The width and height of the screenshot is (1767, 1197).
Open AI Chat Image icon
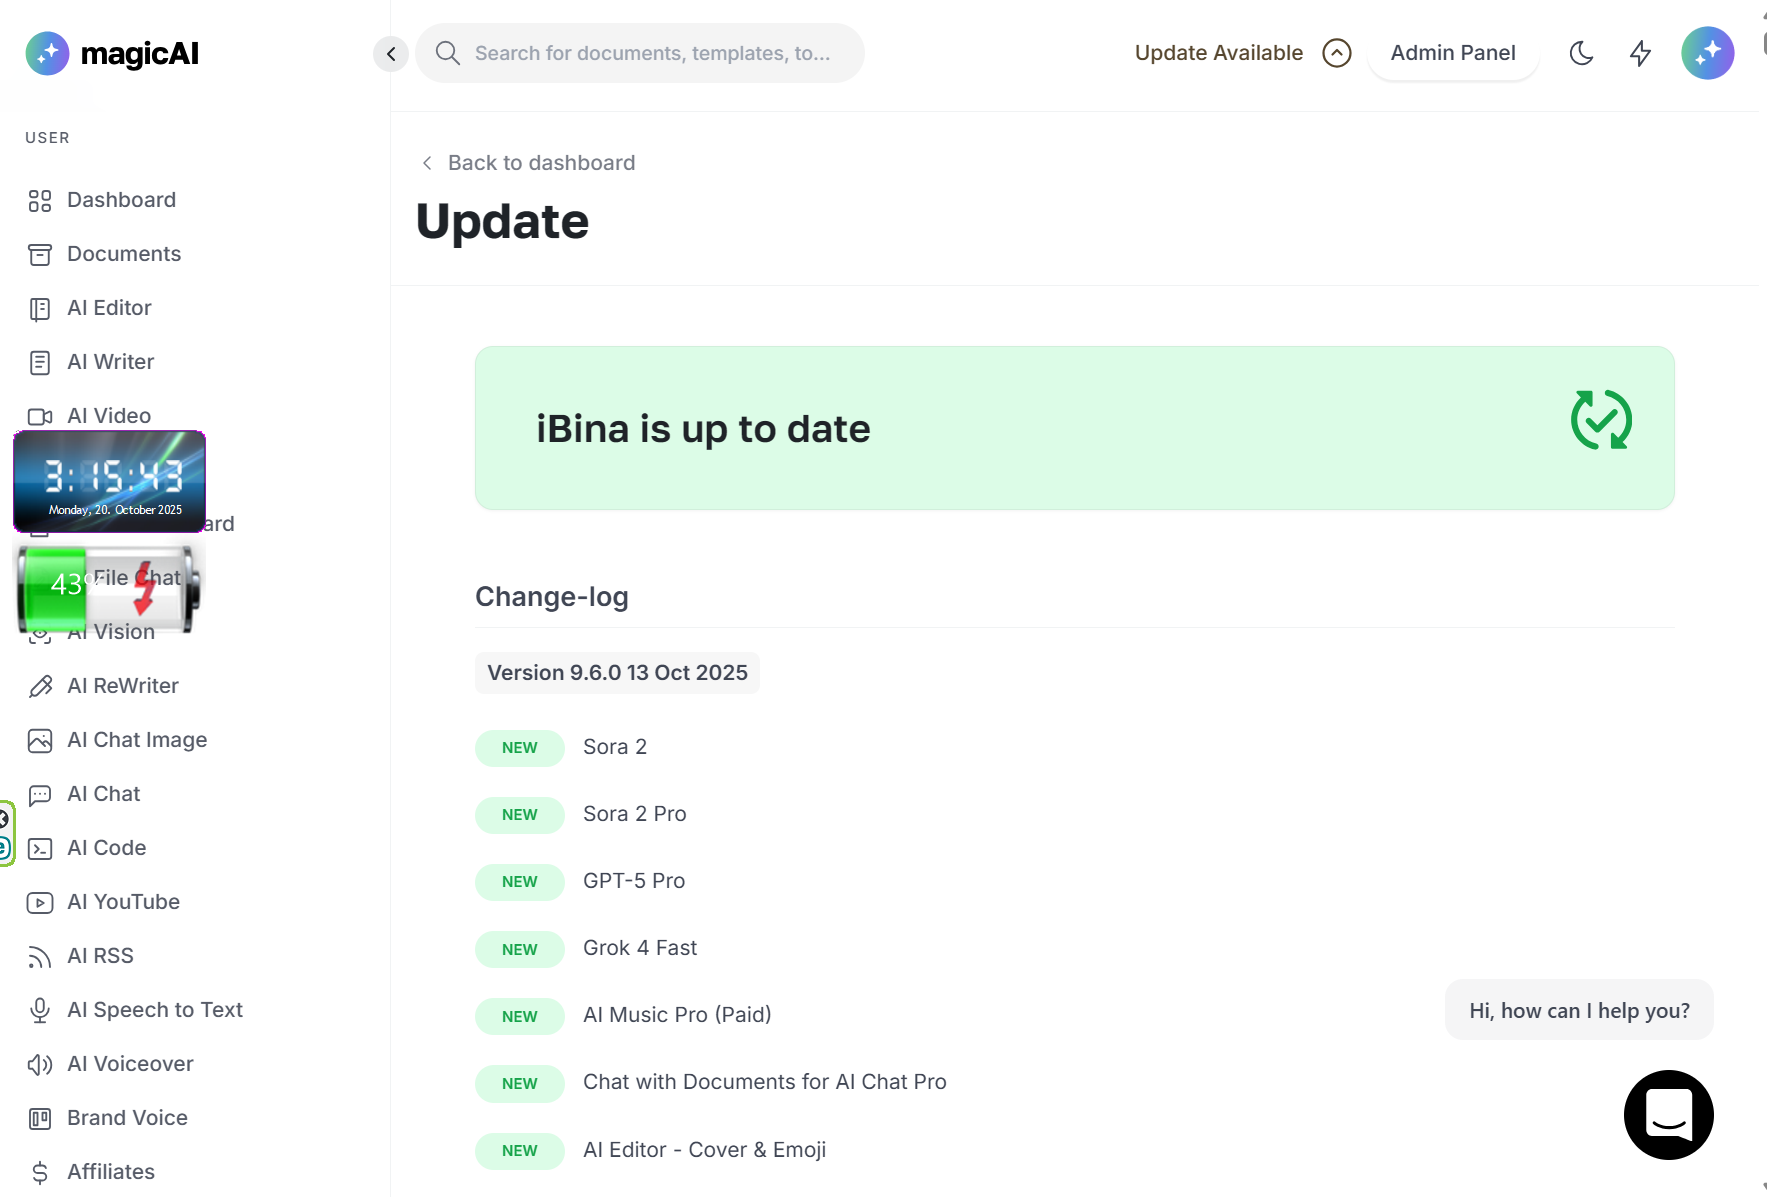[x=40, y=741]
